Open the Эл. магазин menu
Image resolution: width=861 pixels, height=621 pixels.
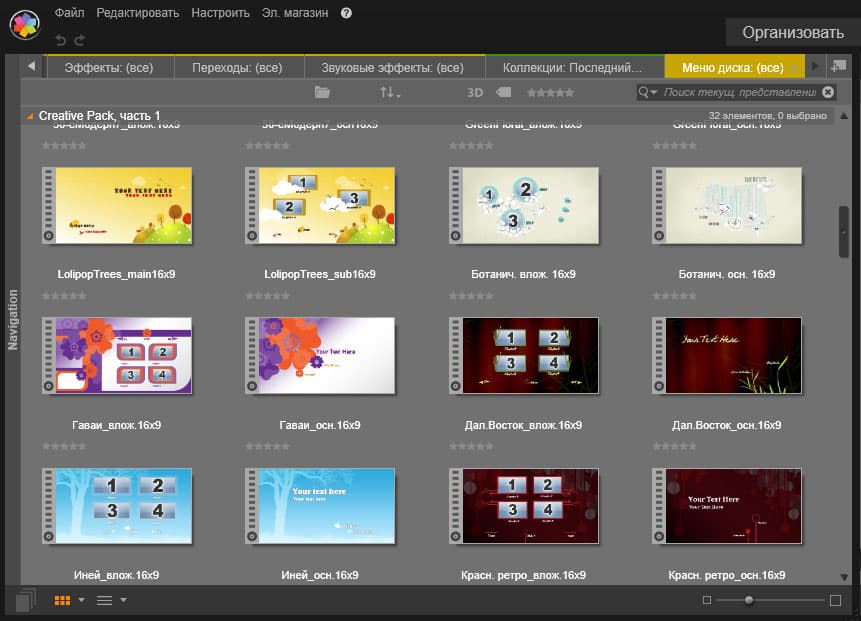[x=295, y=13]
